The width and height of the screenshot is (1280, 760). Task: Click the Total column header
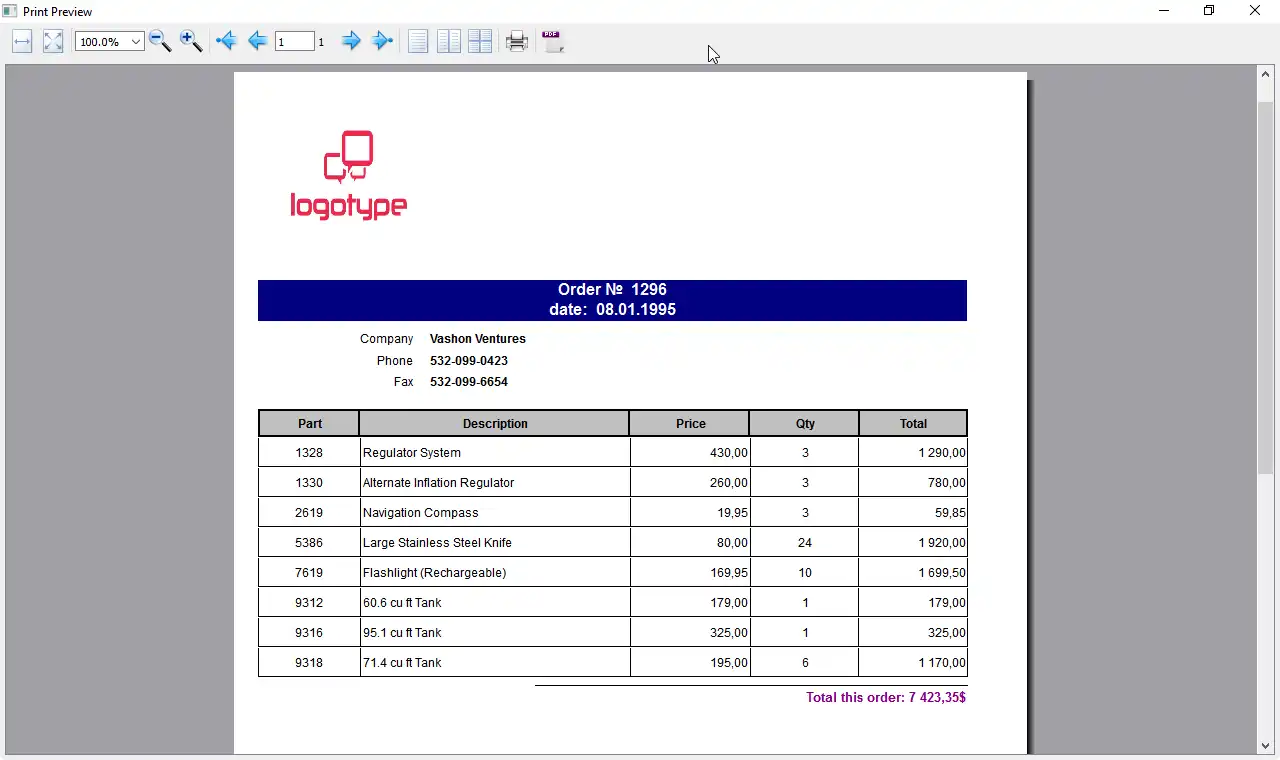pos(913,423)
